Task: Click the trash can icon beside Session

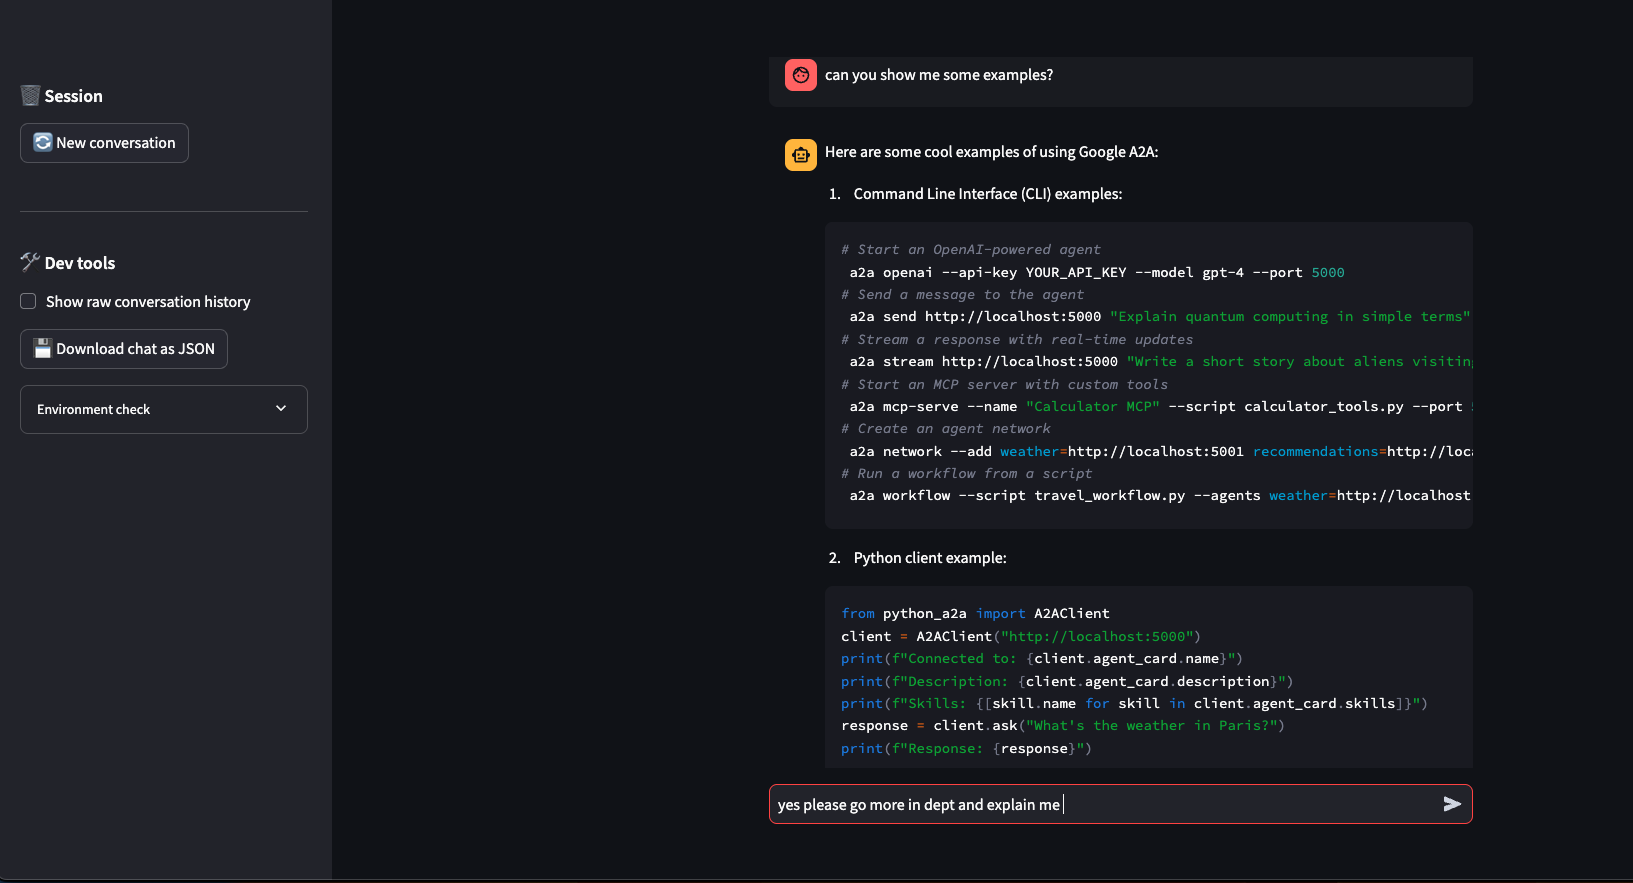Action: tap(30, 96)
